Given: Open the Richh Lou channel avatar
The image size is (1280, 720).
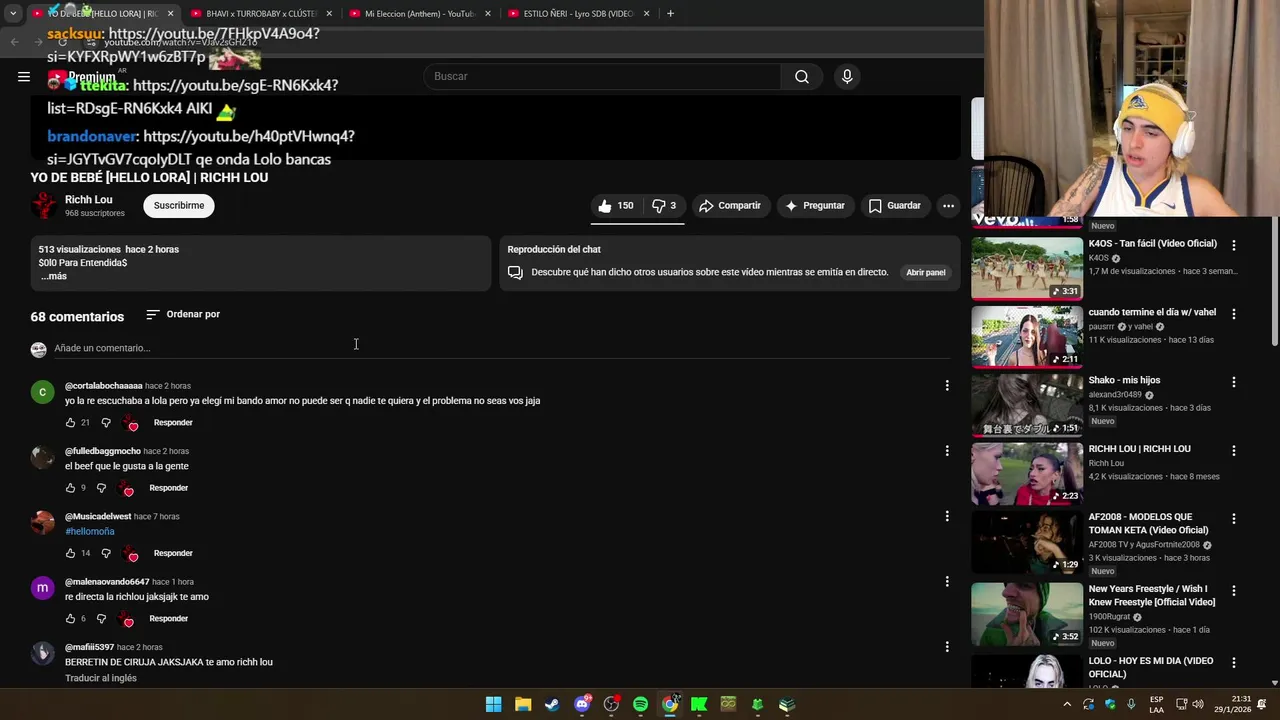Looking at the screenshot, I should 43,205.
